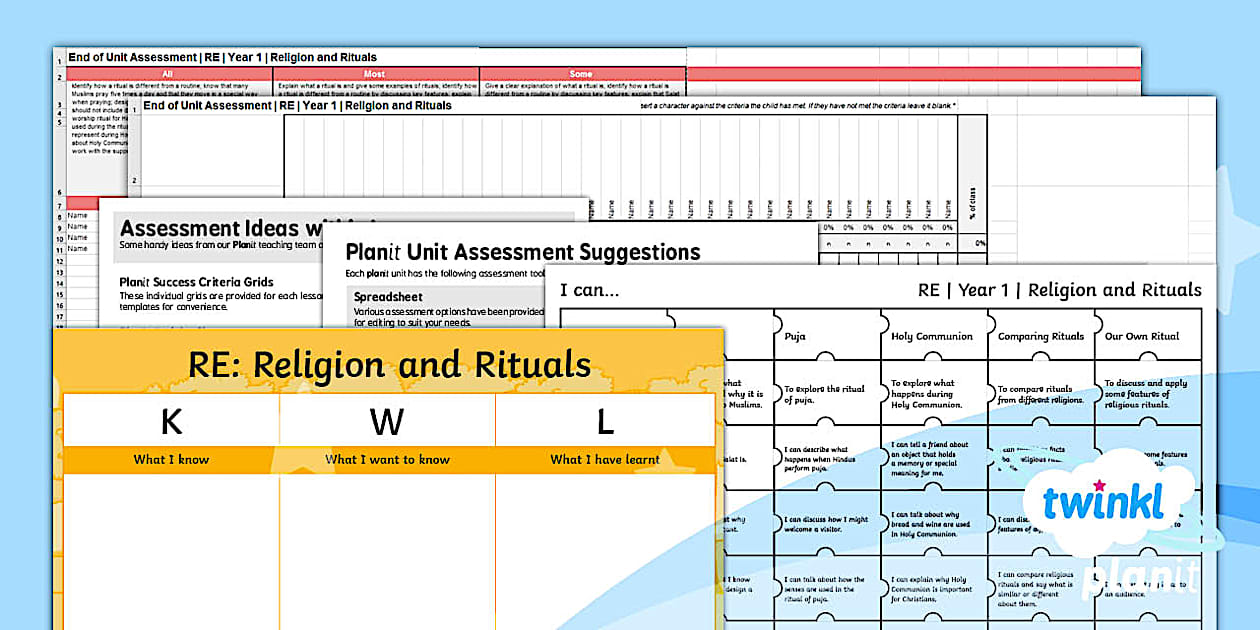
Task: Click the 'What I know' orange label
Action: [171, 460]
